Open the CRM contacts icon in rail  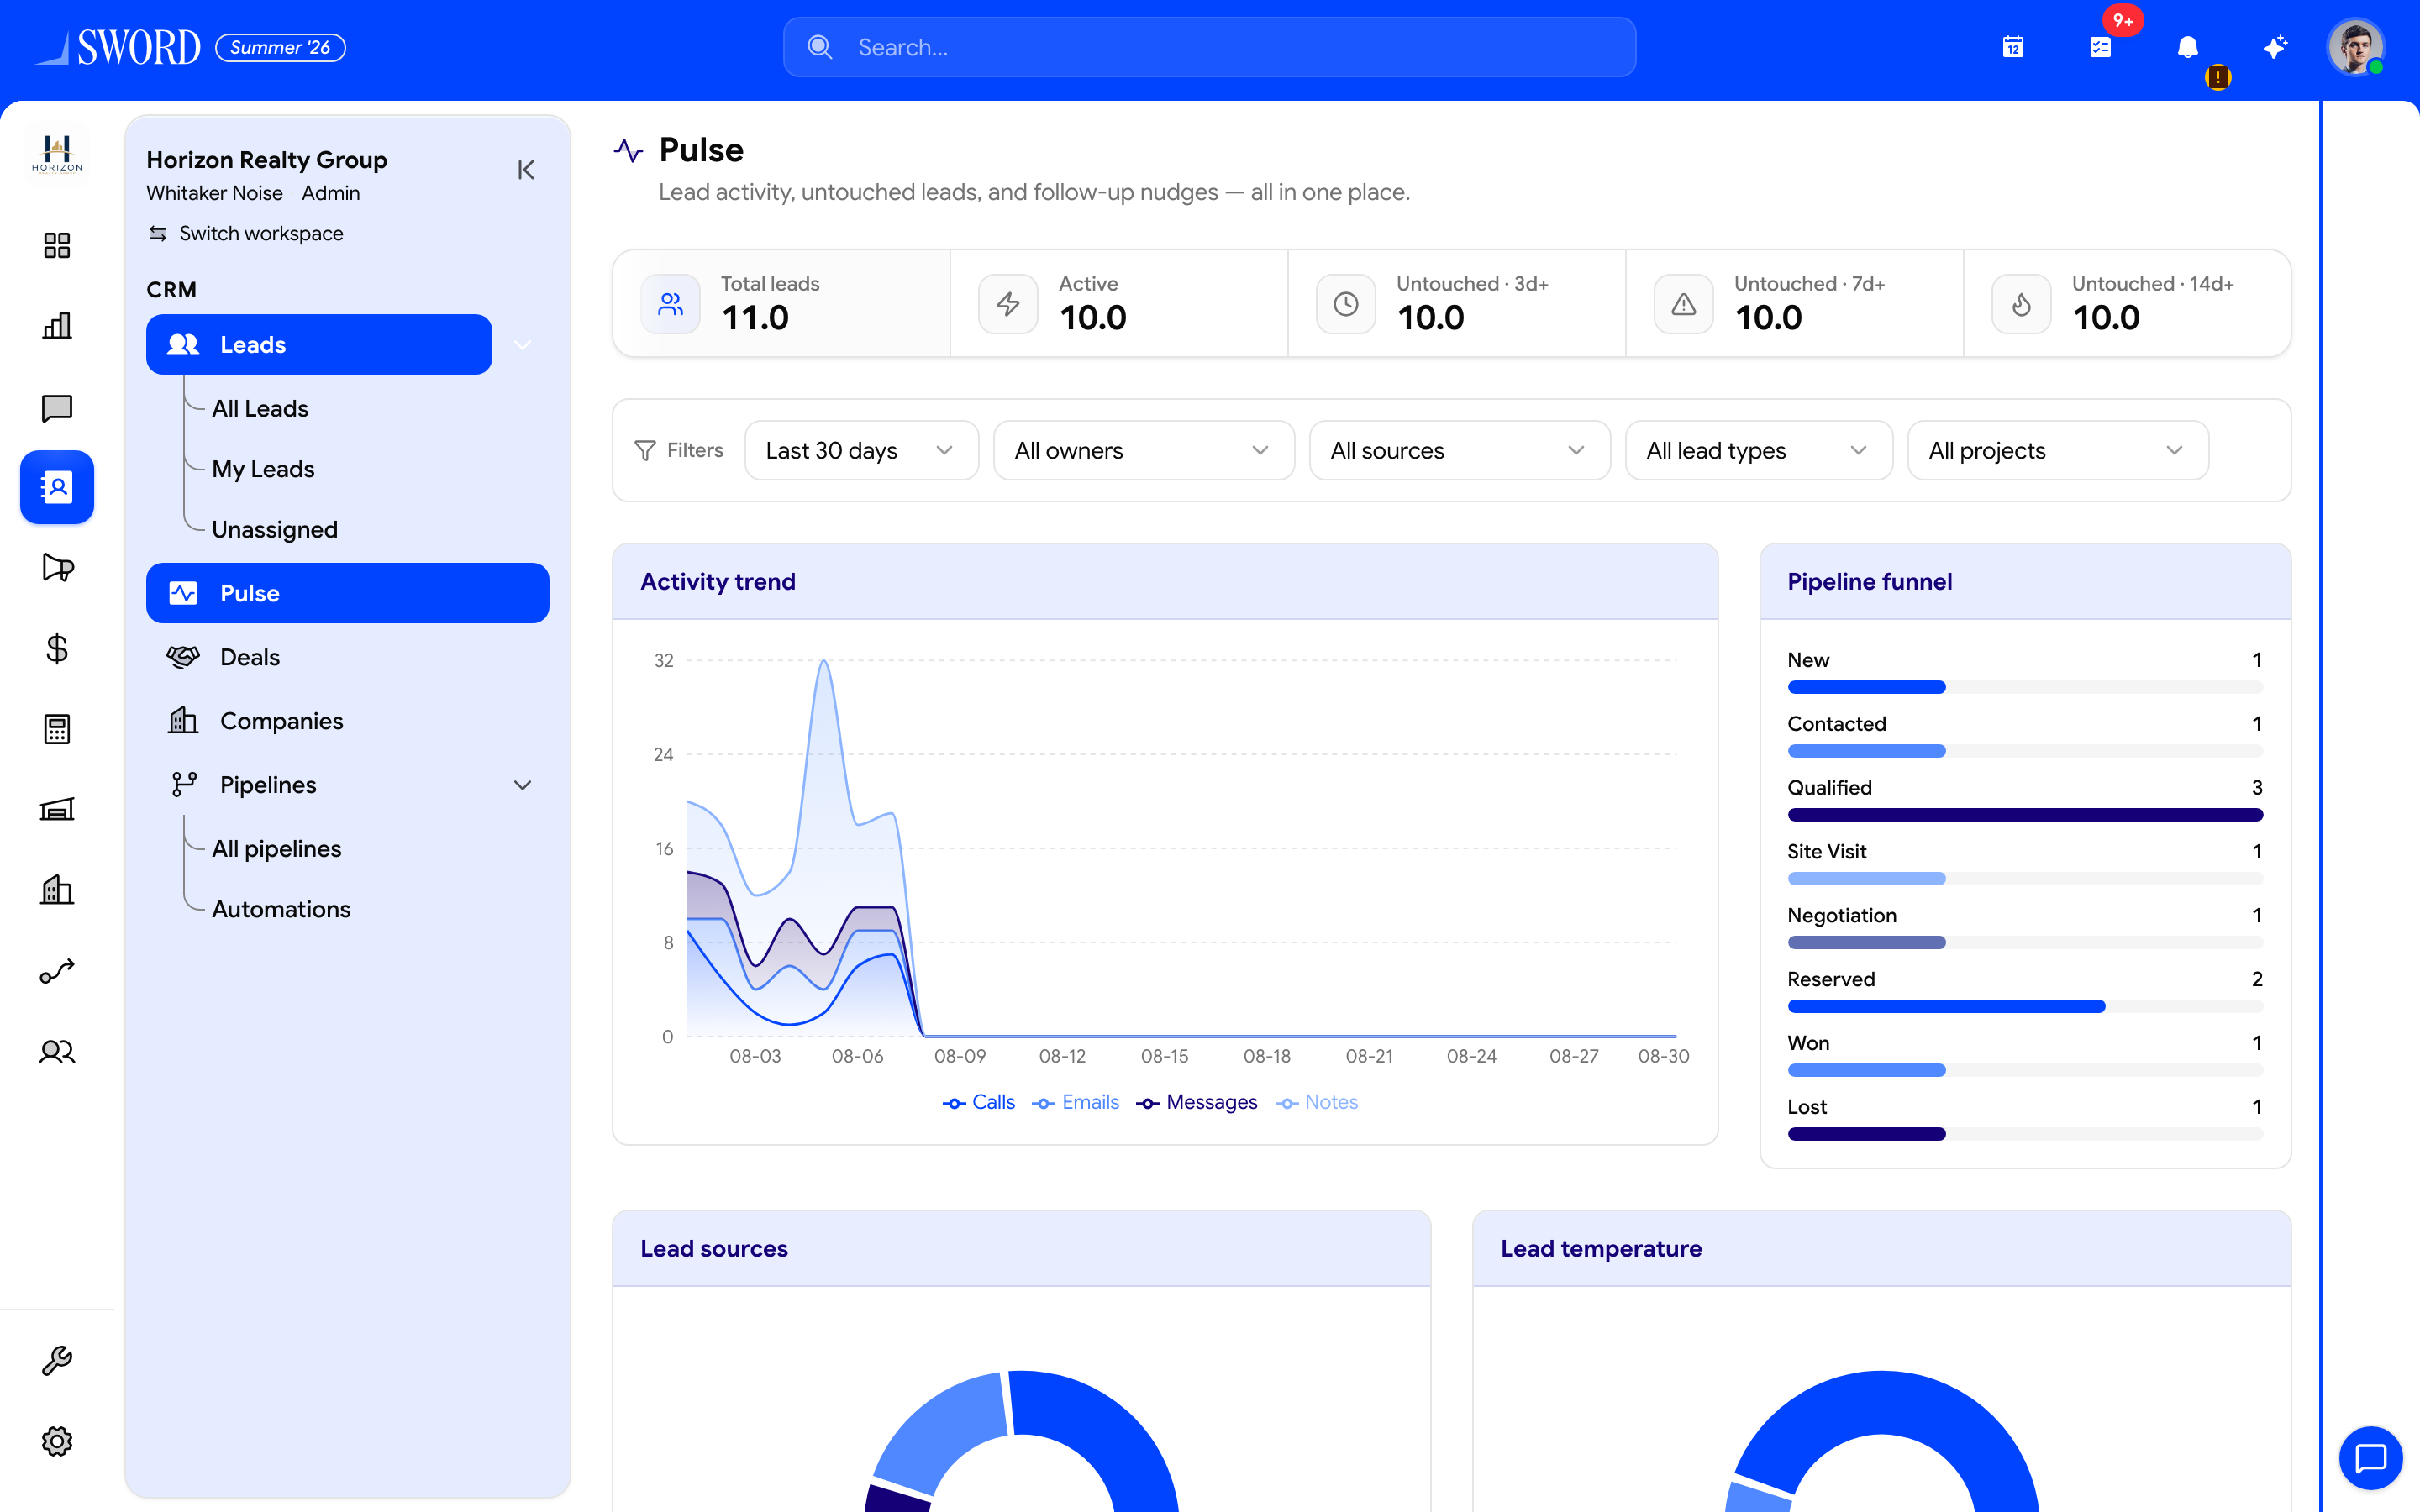click(57, 487)
